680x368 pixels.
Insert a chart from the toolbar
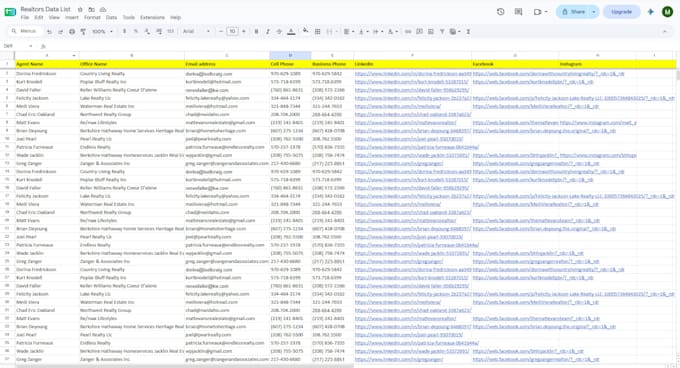pyautogui.click(x=431, y=32)
